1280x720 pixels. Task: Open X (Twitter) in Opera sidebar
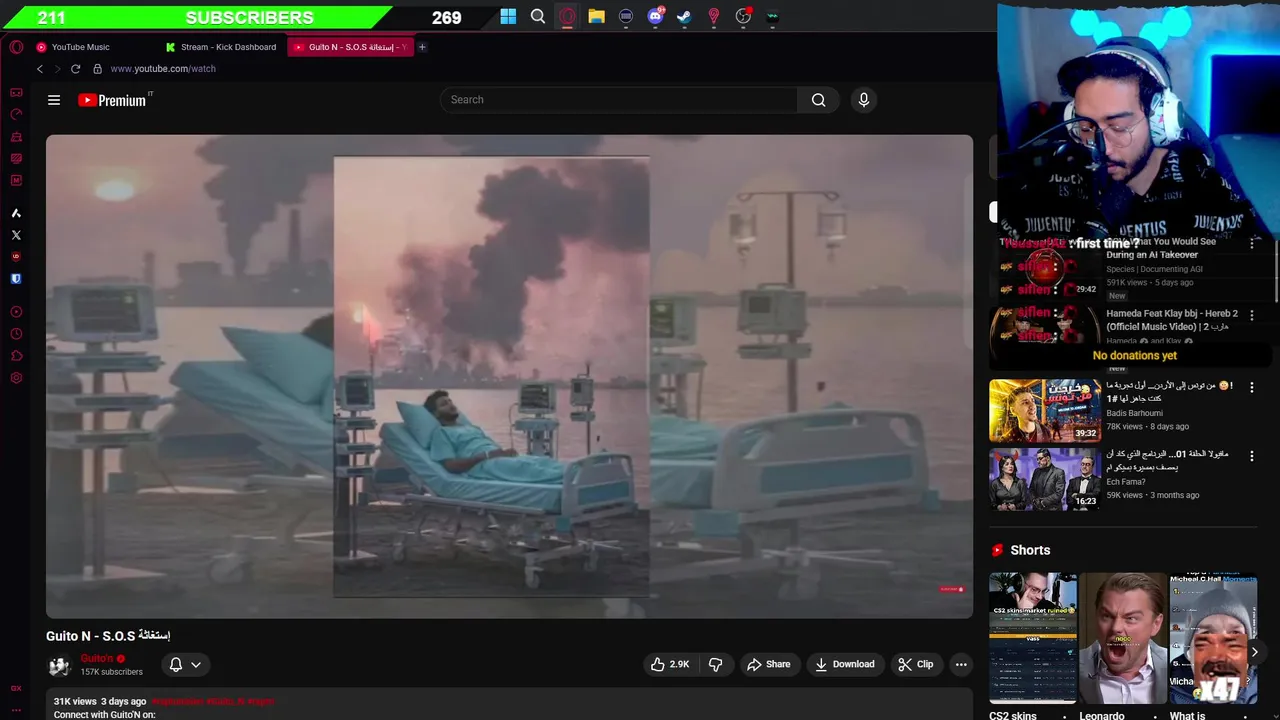[x=16, y=235]
